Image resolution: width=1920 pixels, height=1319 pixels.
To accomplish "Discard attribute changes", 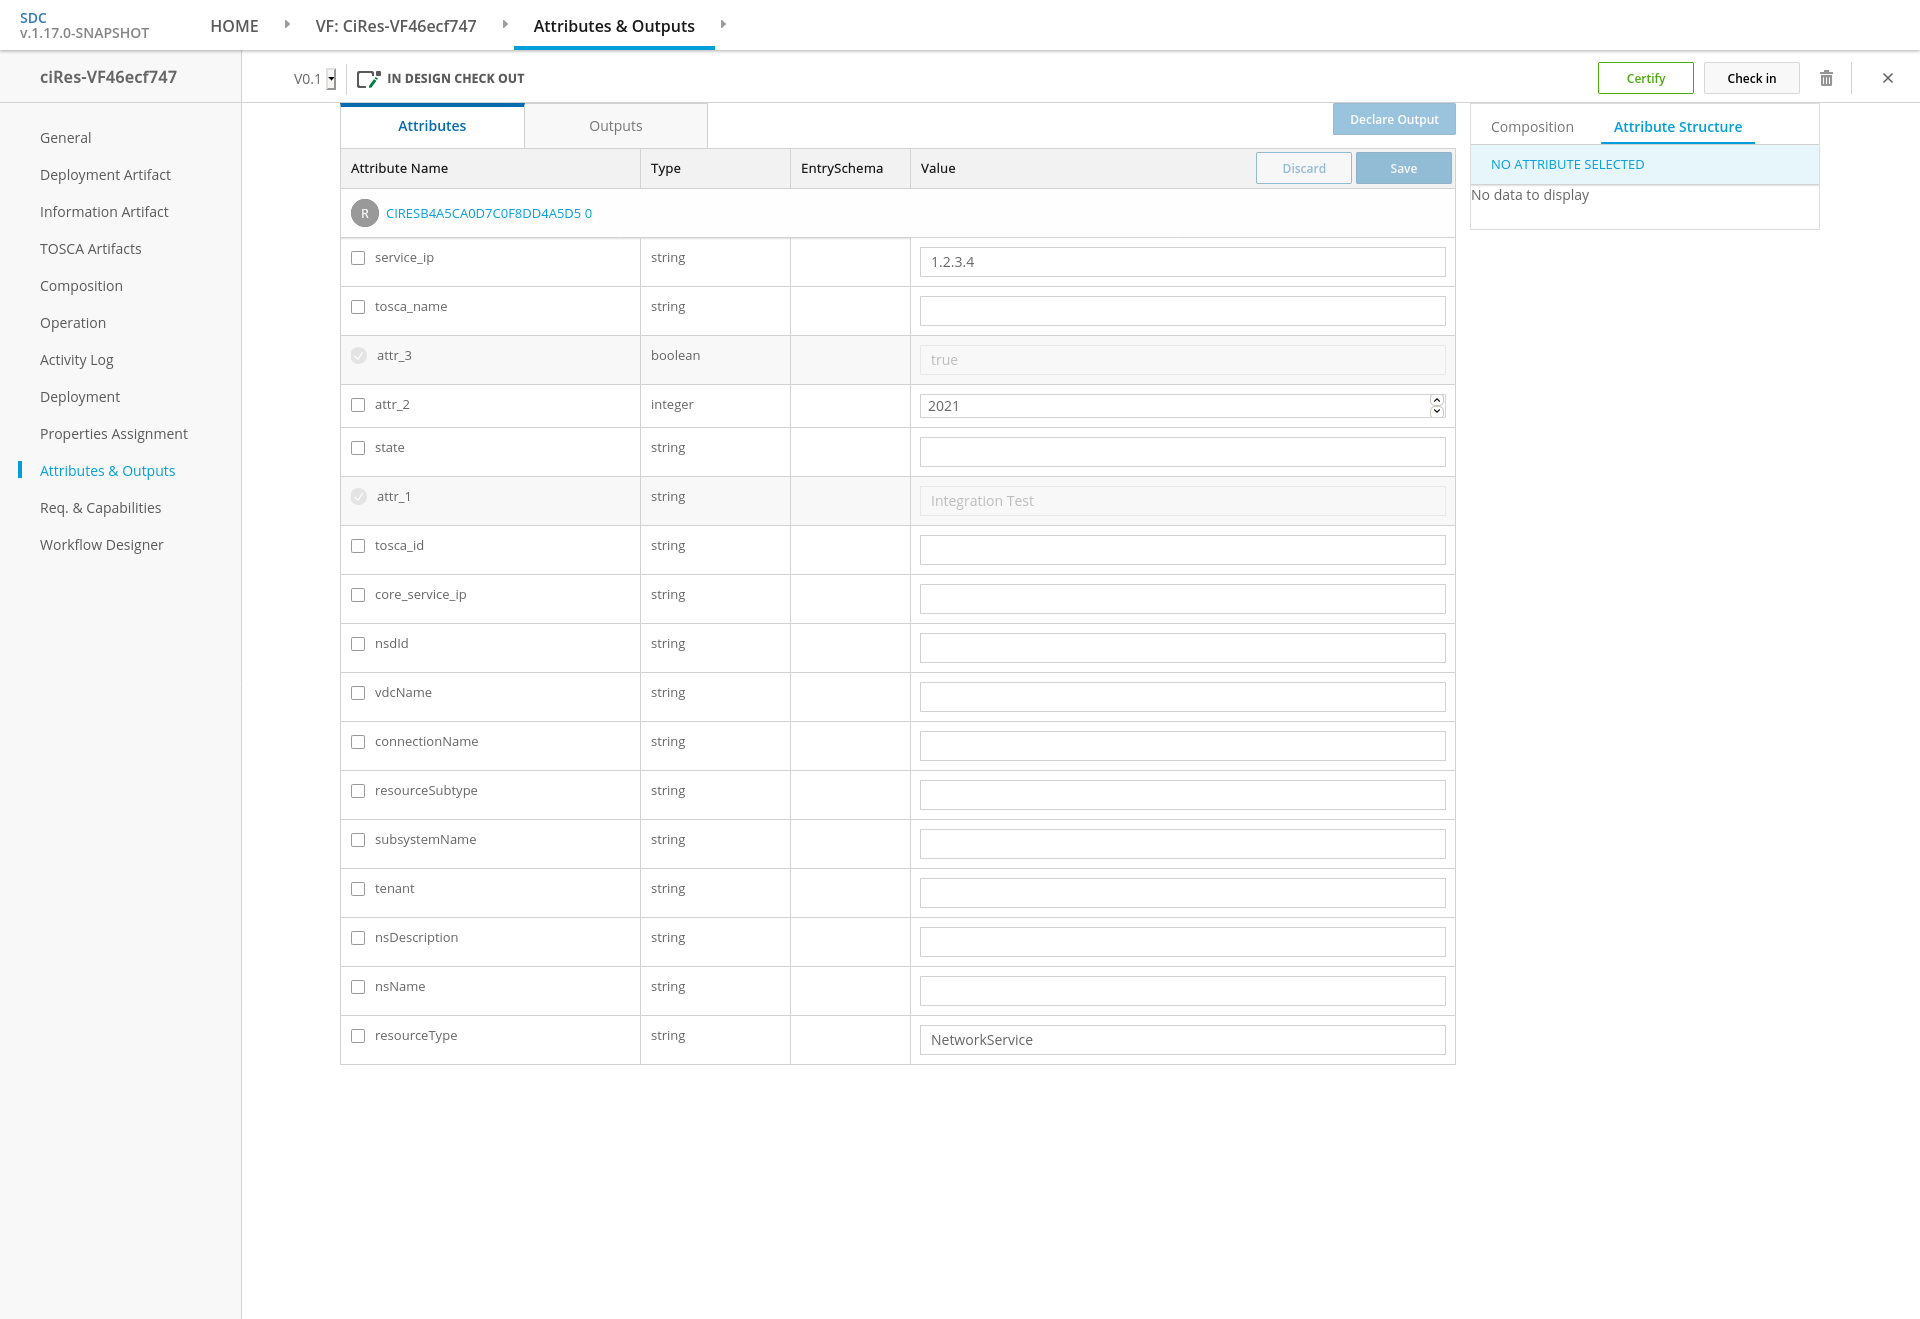I will tap(1304, 168).
